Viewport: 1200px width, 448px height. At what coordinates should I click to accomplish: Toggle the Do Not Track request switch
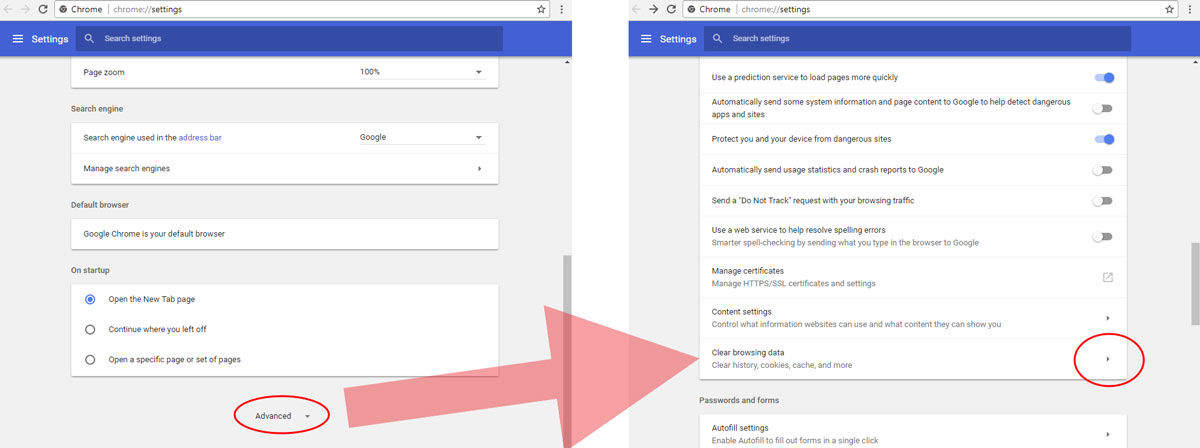pos(1103,201)
